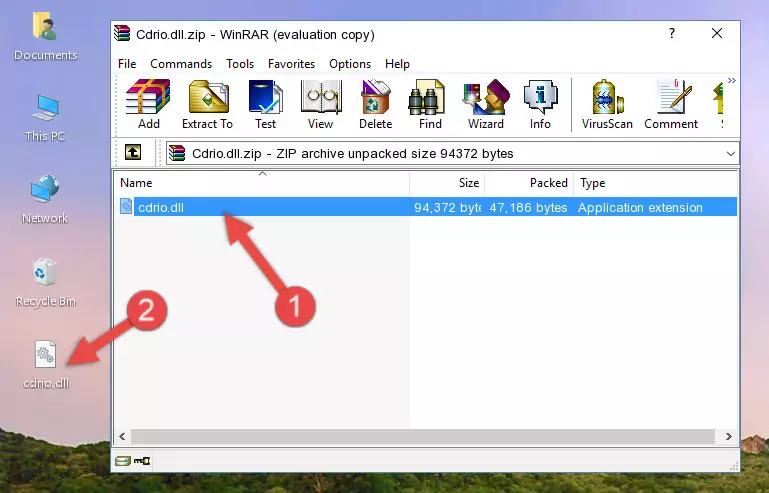
Task: Click the 47,186 bytes packed value
Action: (x=528, y=208)
